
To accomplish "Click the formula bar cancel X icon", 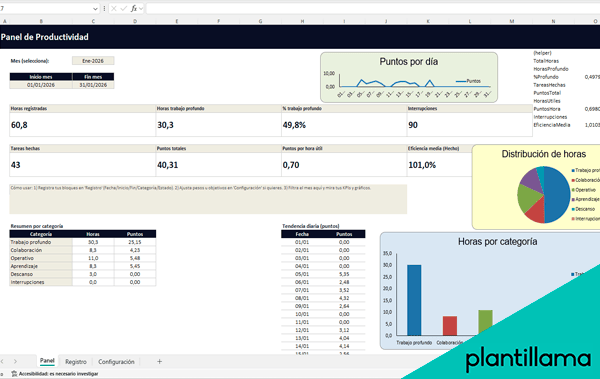I will coord(114,8).
